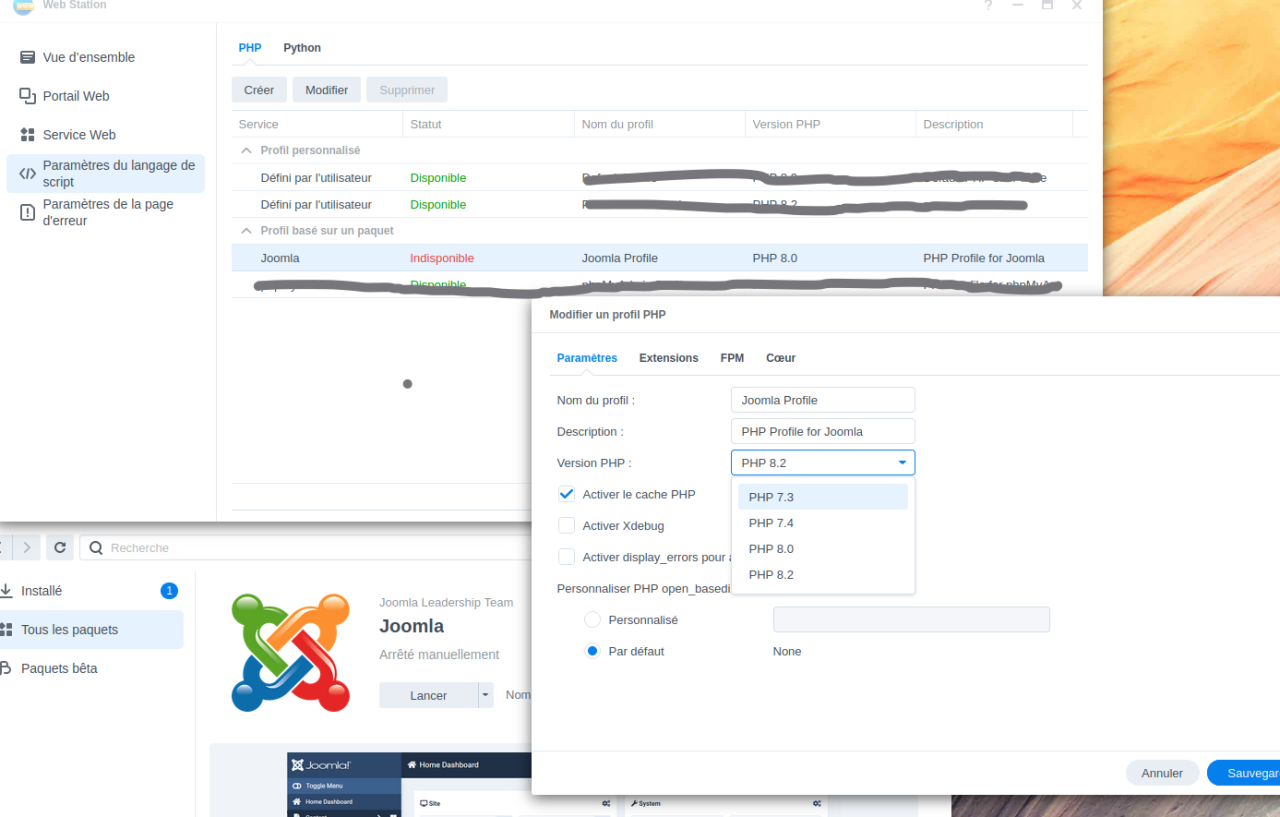Open the Extensions tab in the PHP dialog
The image size is (1280, 817).
[668, 357]
